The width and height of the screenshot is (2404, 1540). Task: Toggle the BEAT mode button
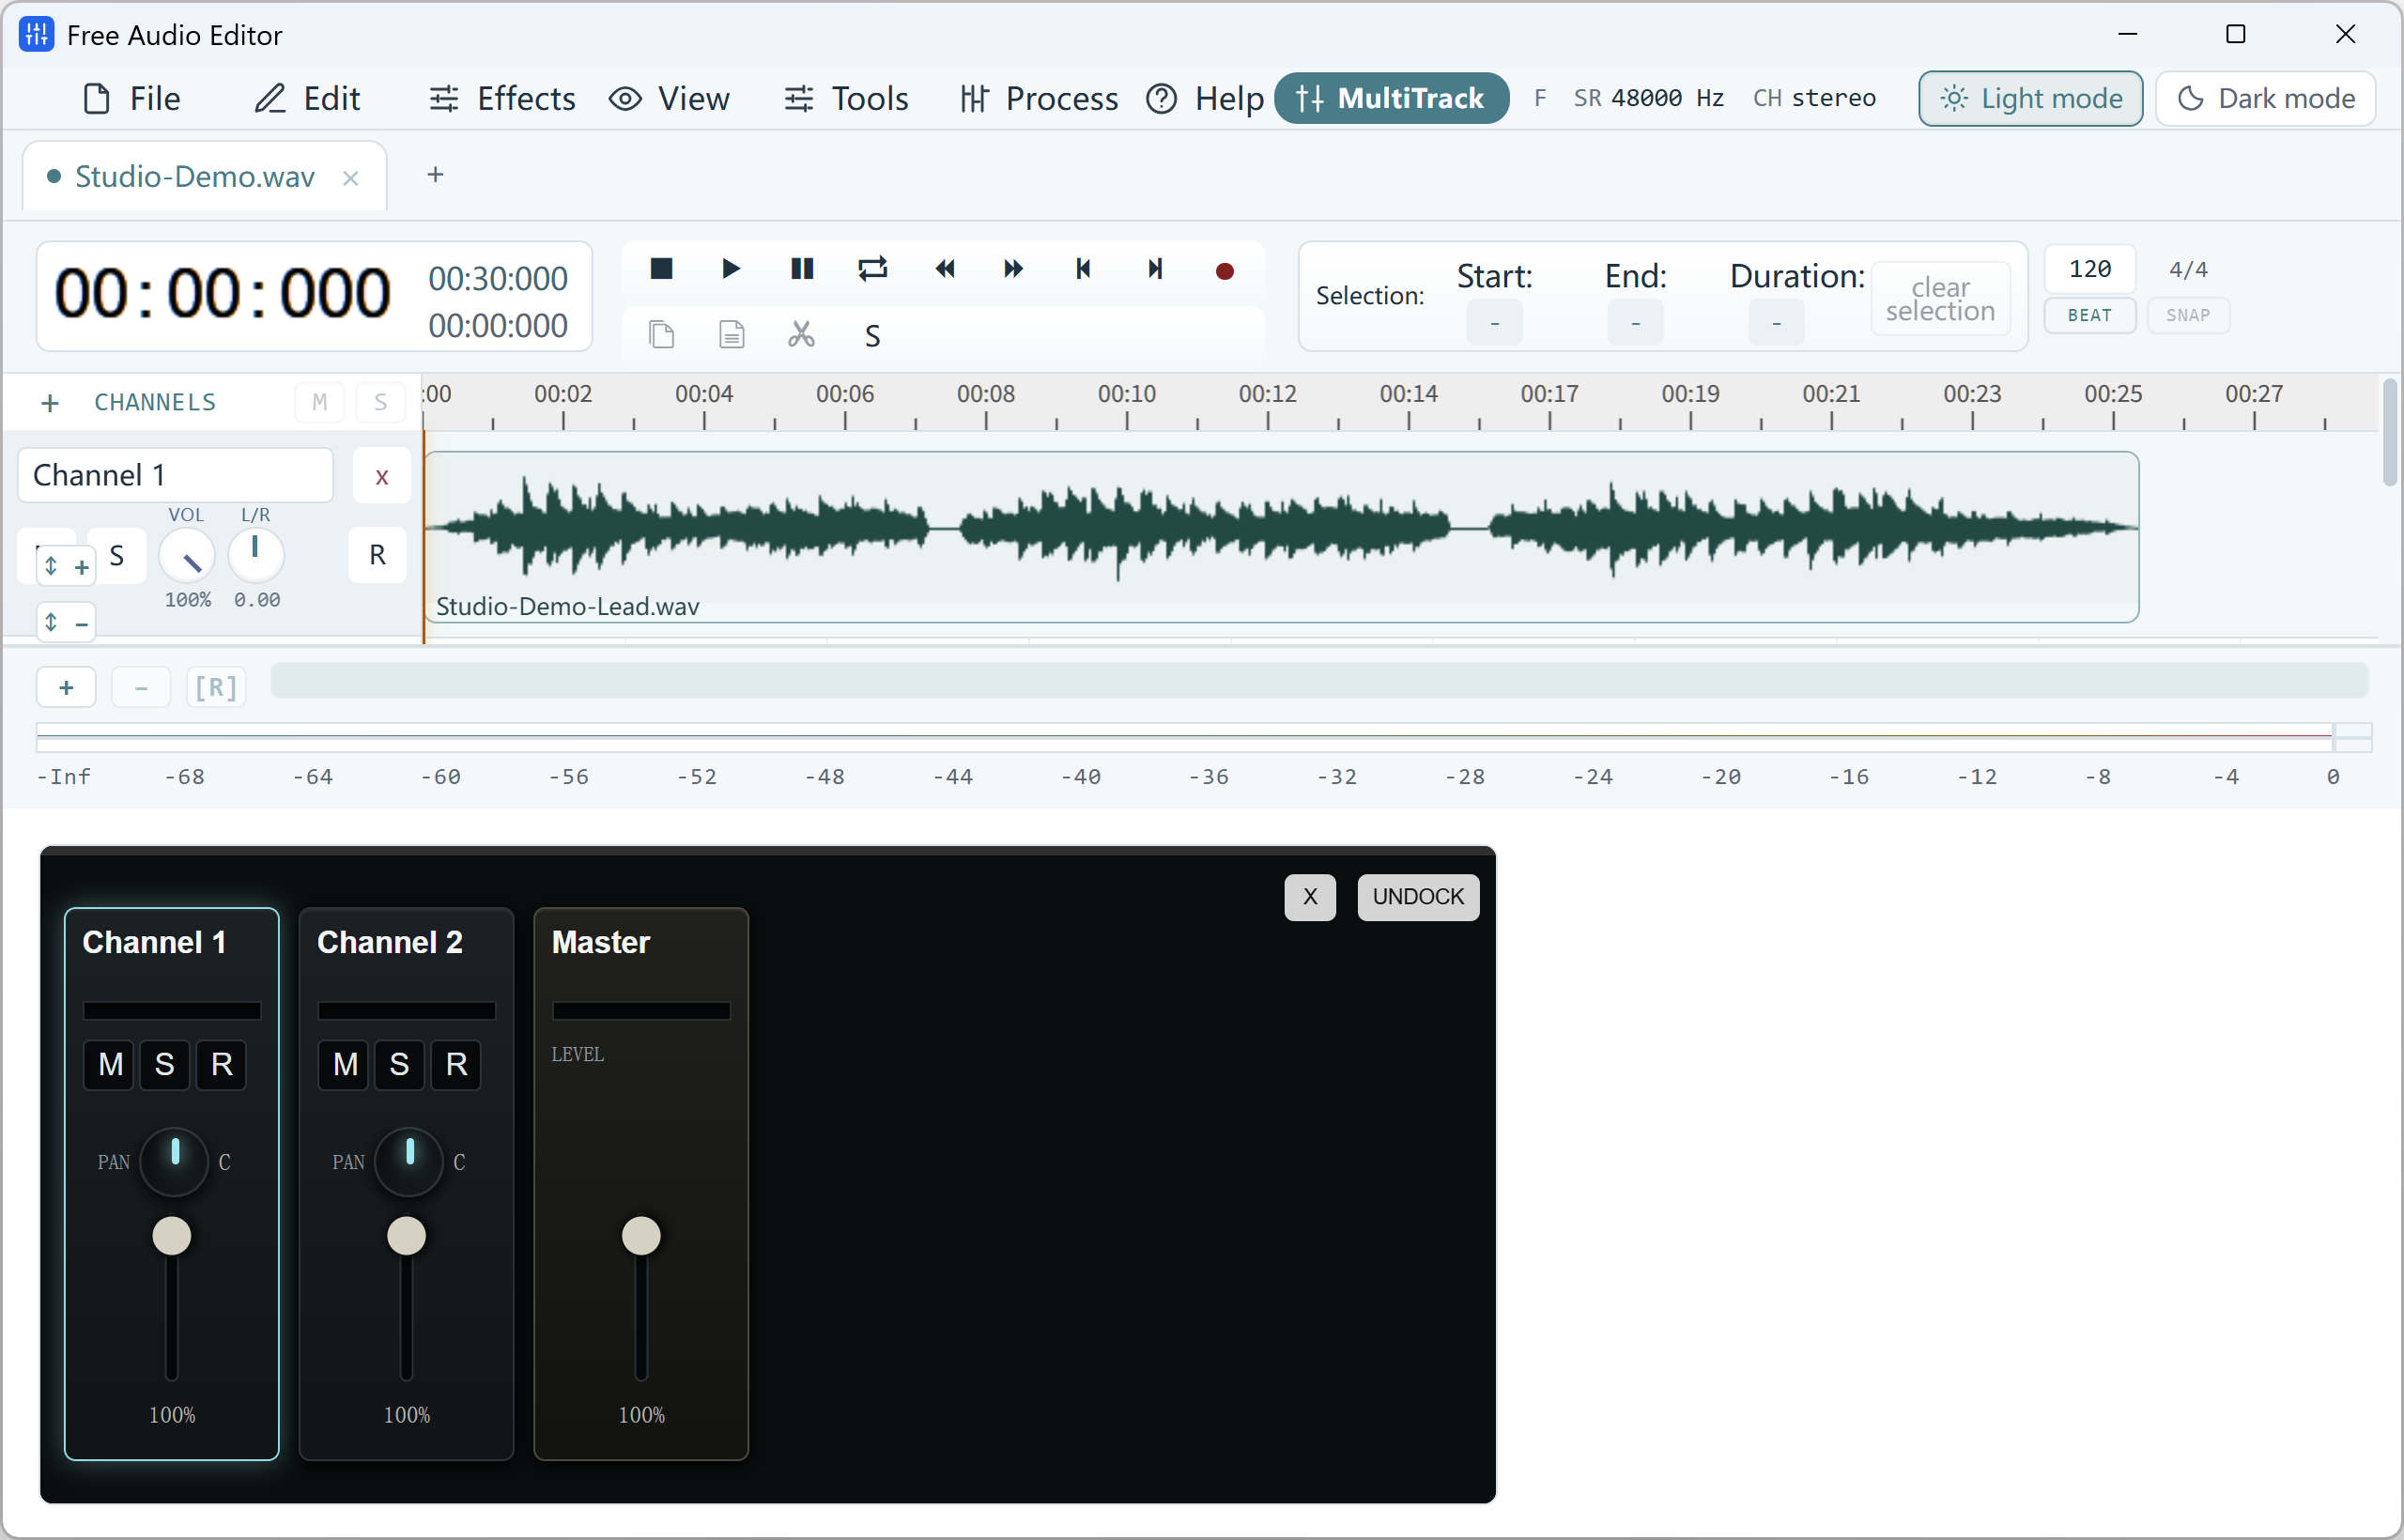[2090, 315]
